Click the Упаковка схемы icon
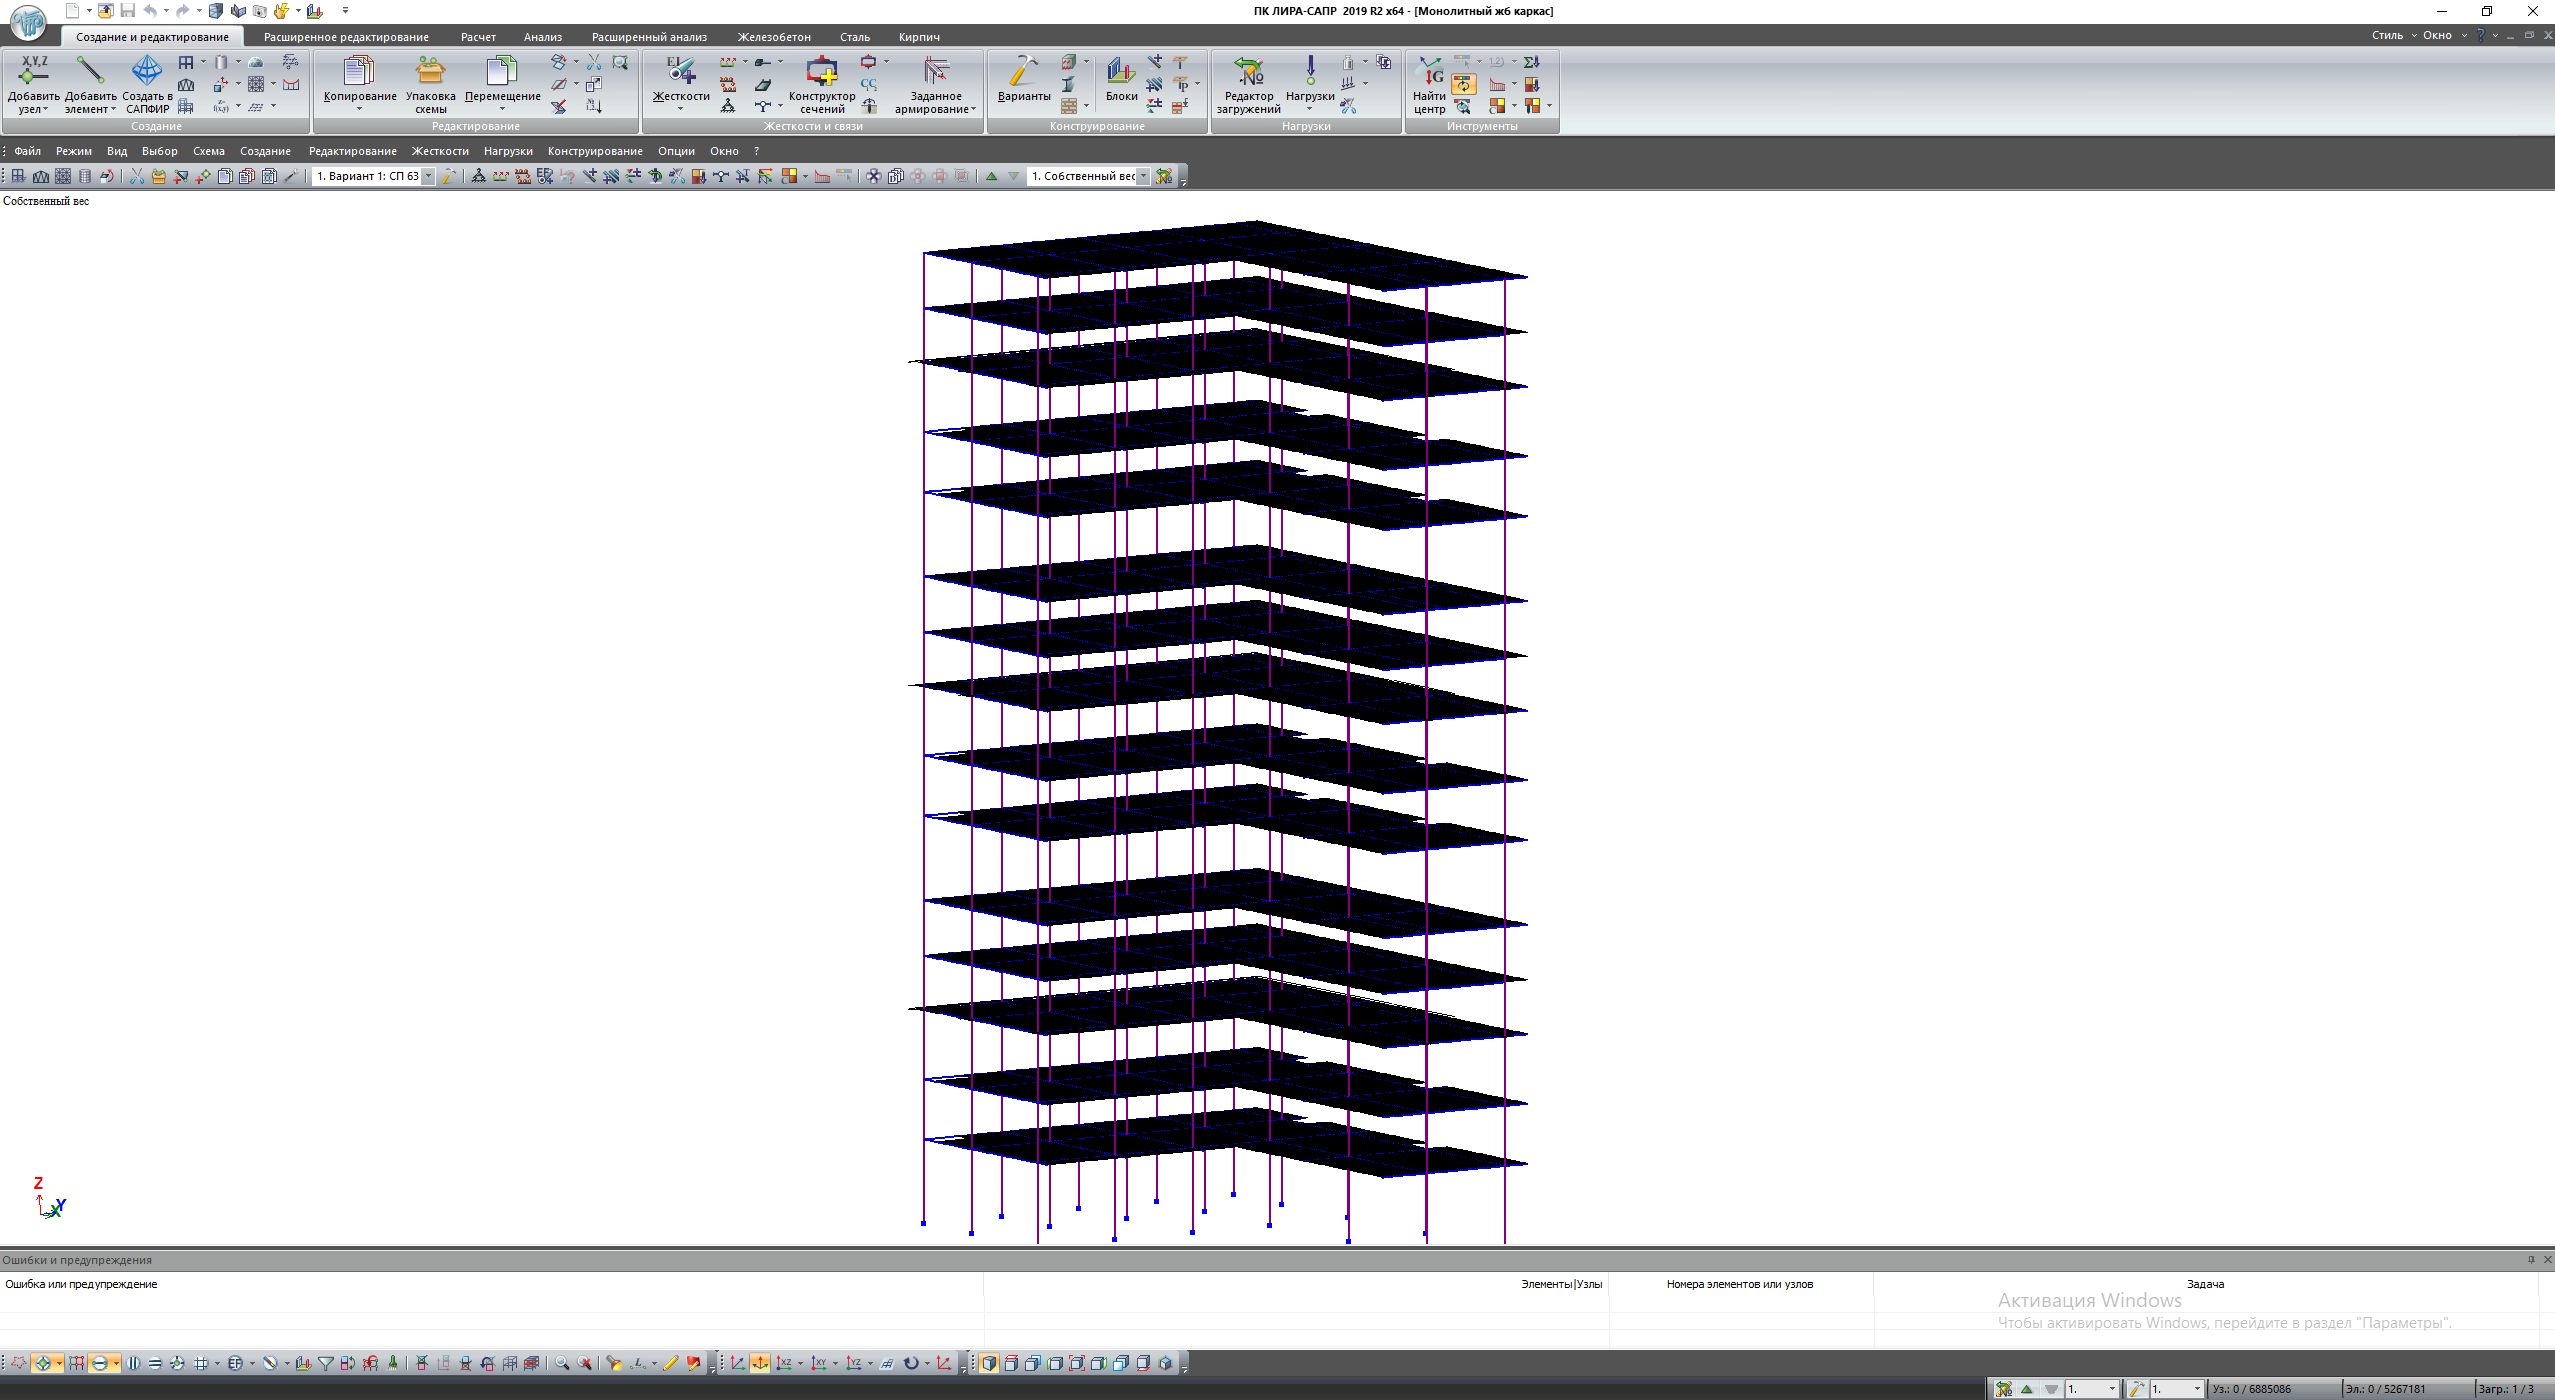 click(x=430, y=71)
